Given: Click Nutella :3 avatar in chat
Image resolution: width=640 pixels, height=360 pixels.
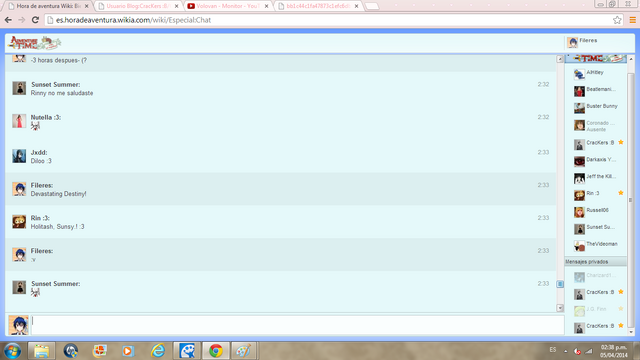Looking at the screenshot, I should pyautogui.click(x=19, y=121).
